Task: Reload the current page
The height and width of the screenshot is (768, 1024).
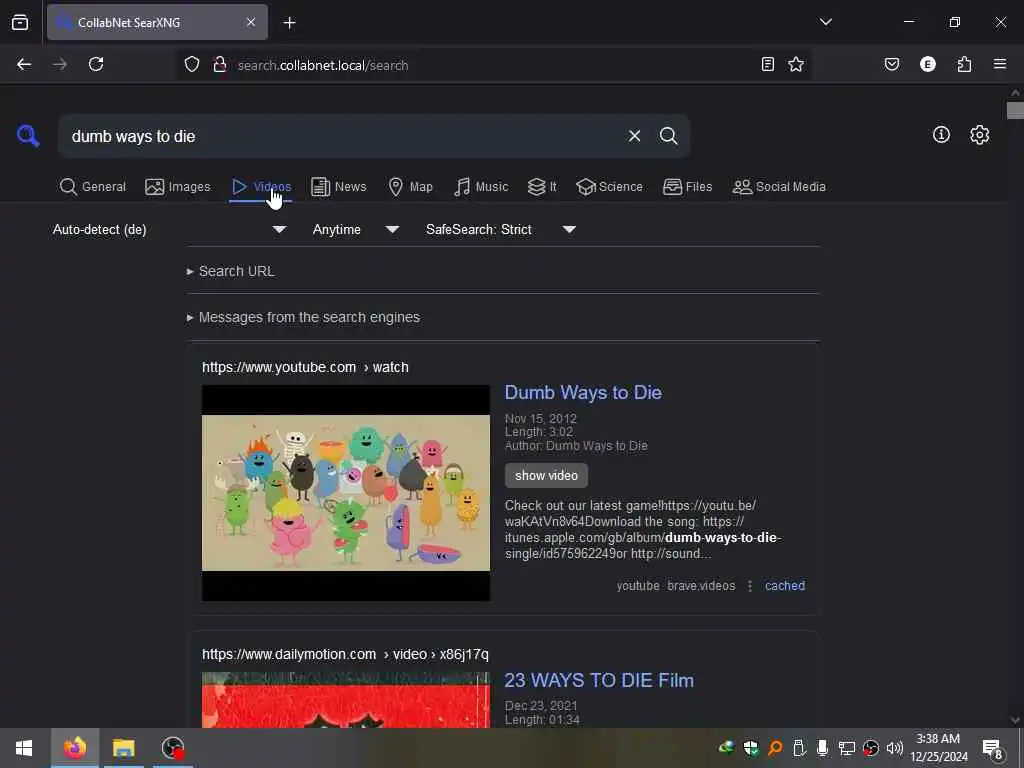Action: [x=96, y=64]
